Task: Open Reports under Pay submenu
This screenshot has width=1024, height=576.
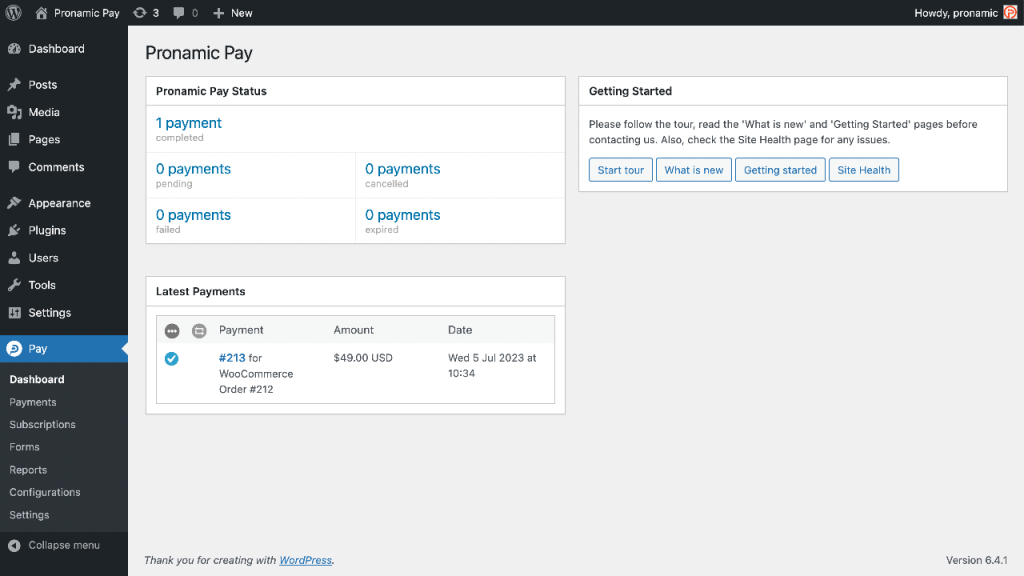Action: (x=28, y=470)
